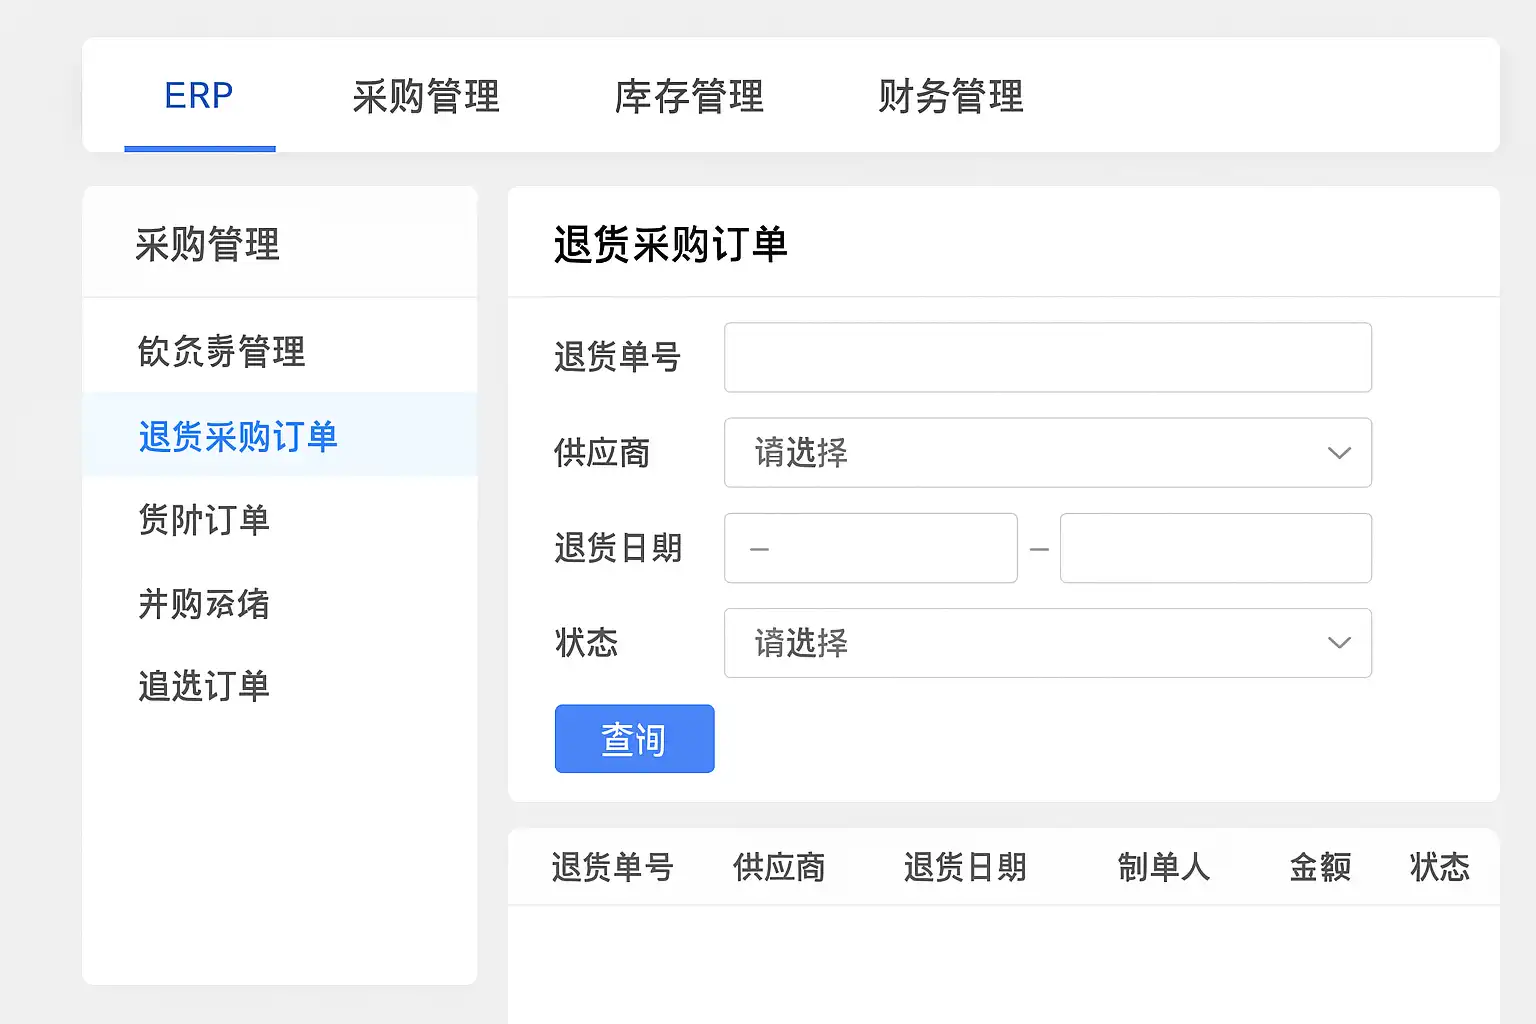1536x1024 pixels.
Task: Click the 供应商 dropdown chevron arrow
Action: (1339, 453)
